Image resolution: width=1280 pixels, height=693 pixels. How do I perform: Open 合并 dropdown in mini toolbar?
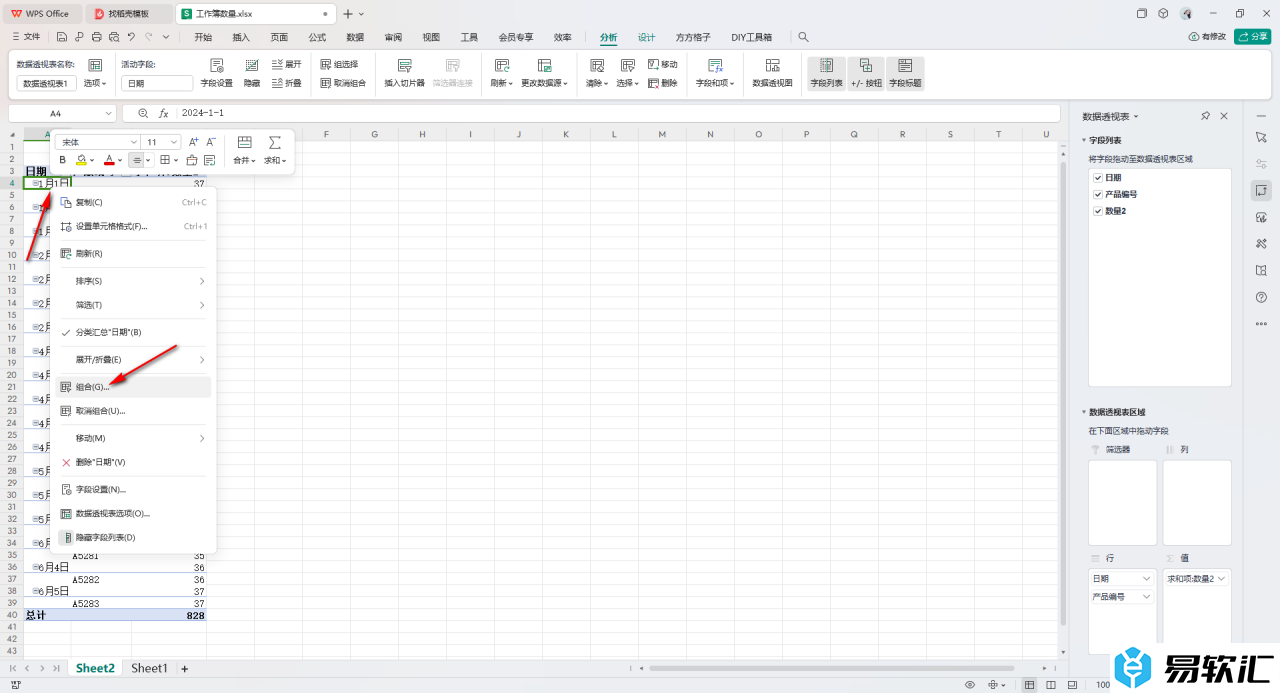(x=244, y=160)
